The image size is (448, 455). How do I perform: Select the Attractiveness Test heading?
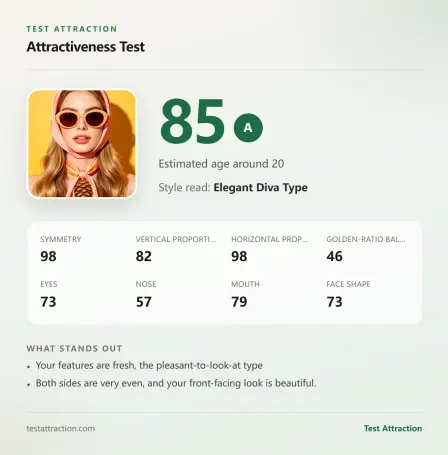coord(86,47)
